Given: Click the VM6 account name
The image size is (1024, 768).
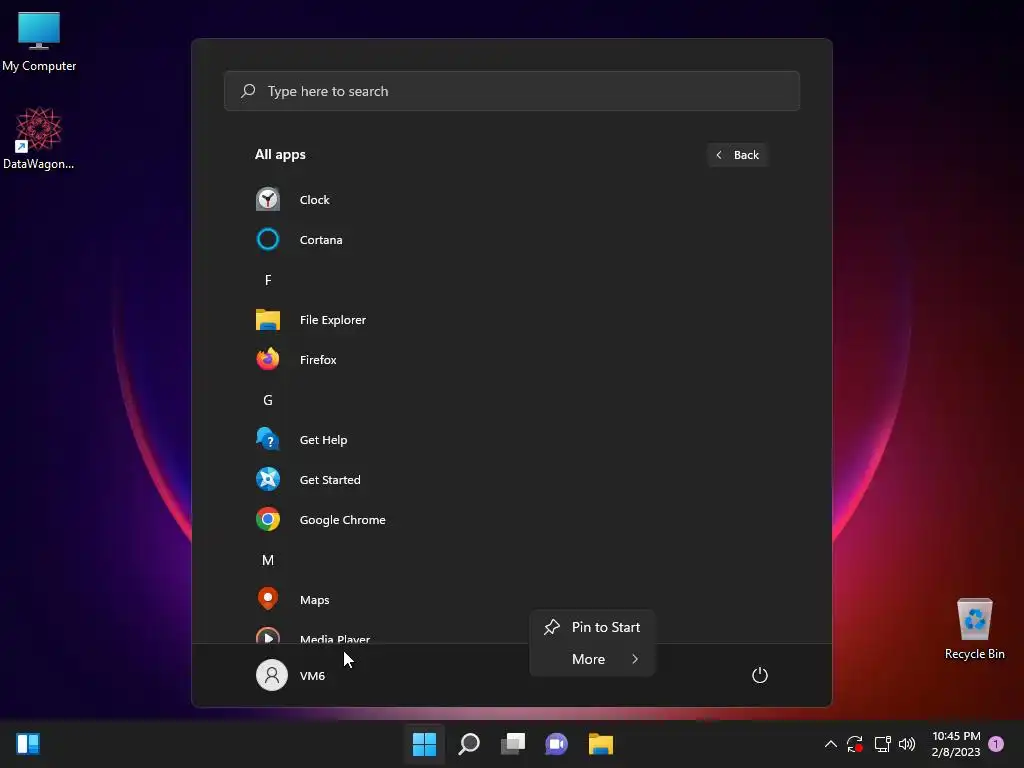Looking at the screenshot, I should (x=312, y=676).
